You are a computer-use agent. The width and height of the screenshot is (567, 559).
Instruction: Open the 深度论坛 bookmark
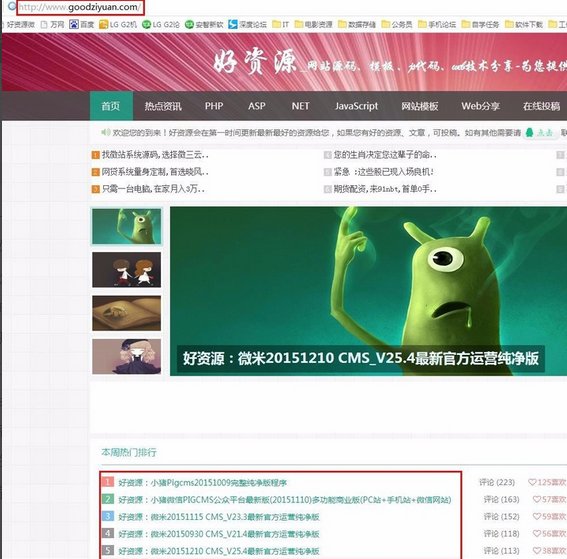247,25
